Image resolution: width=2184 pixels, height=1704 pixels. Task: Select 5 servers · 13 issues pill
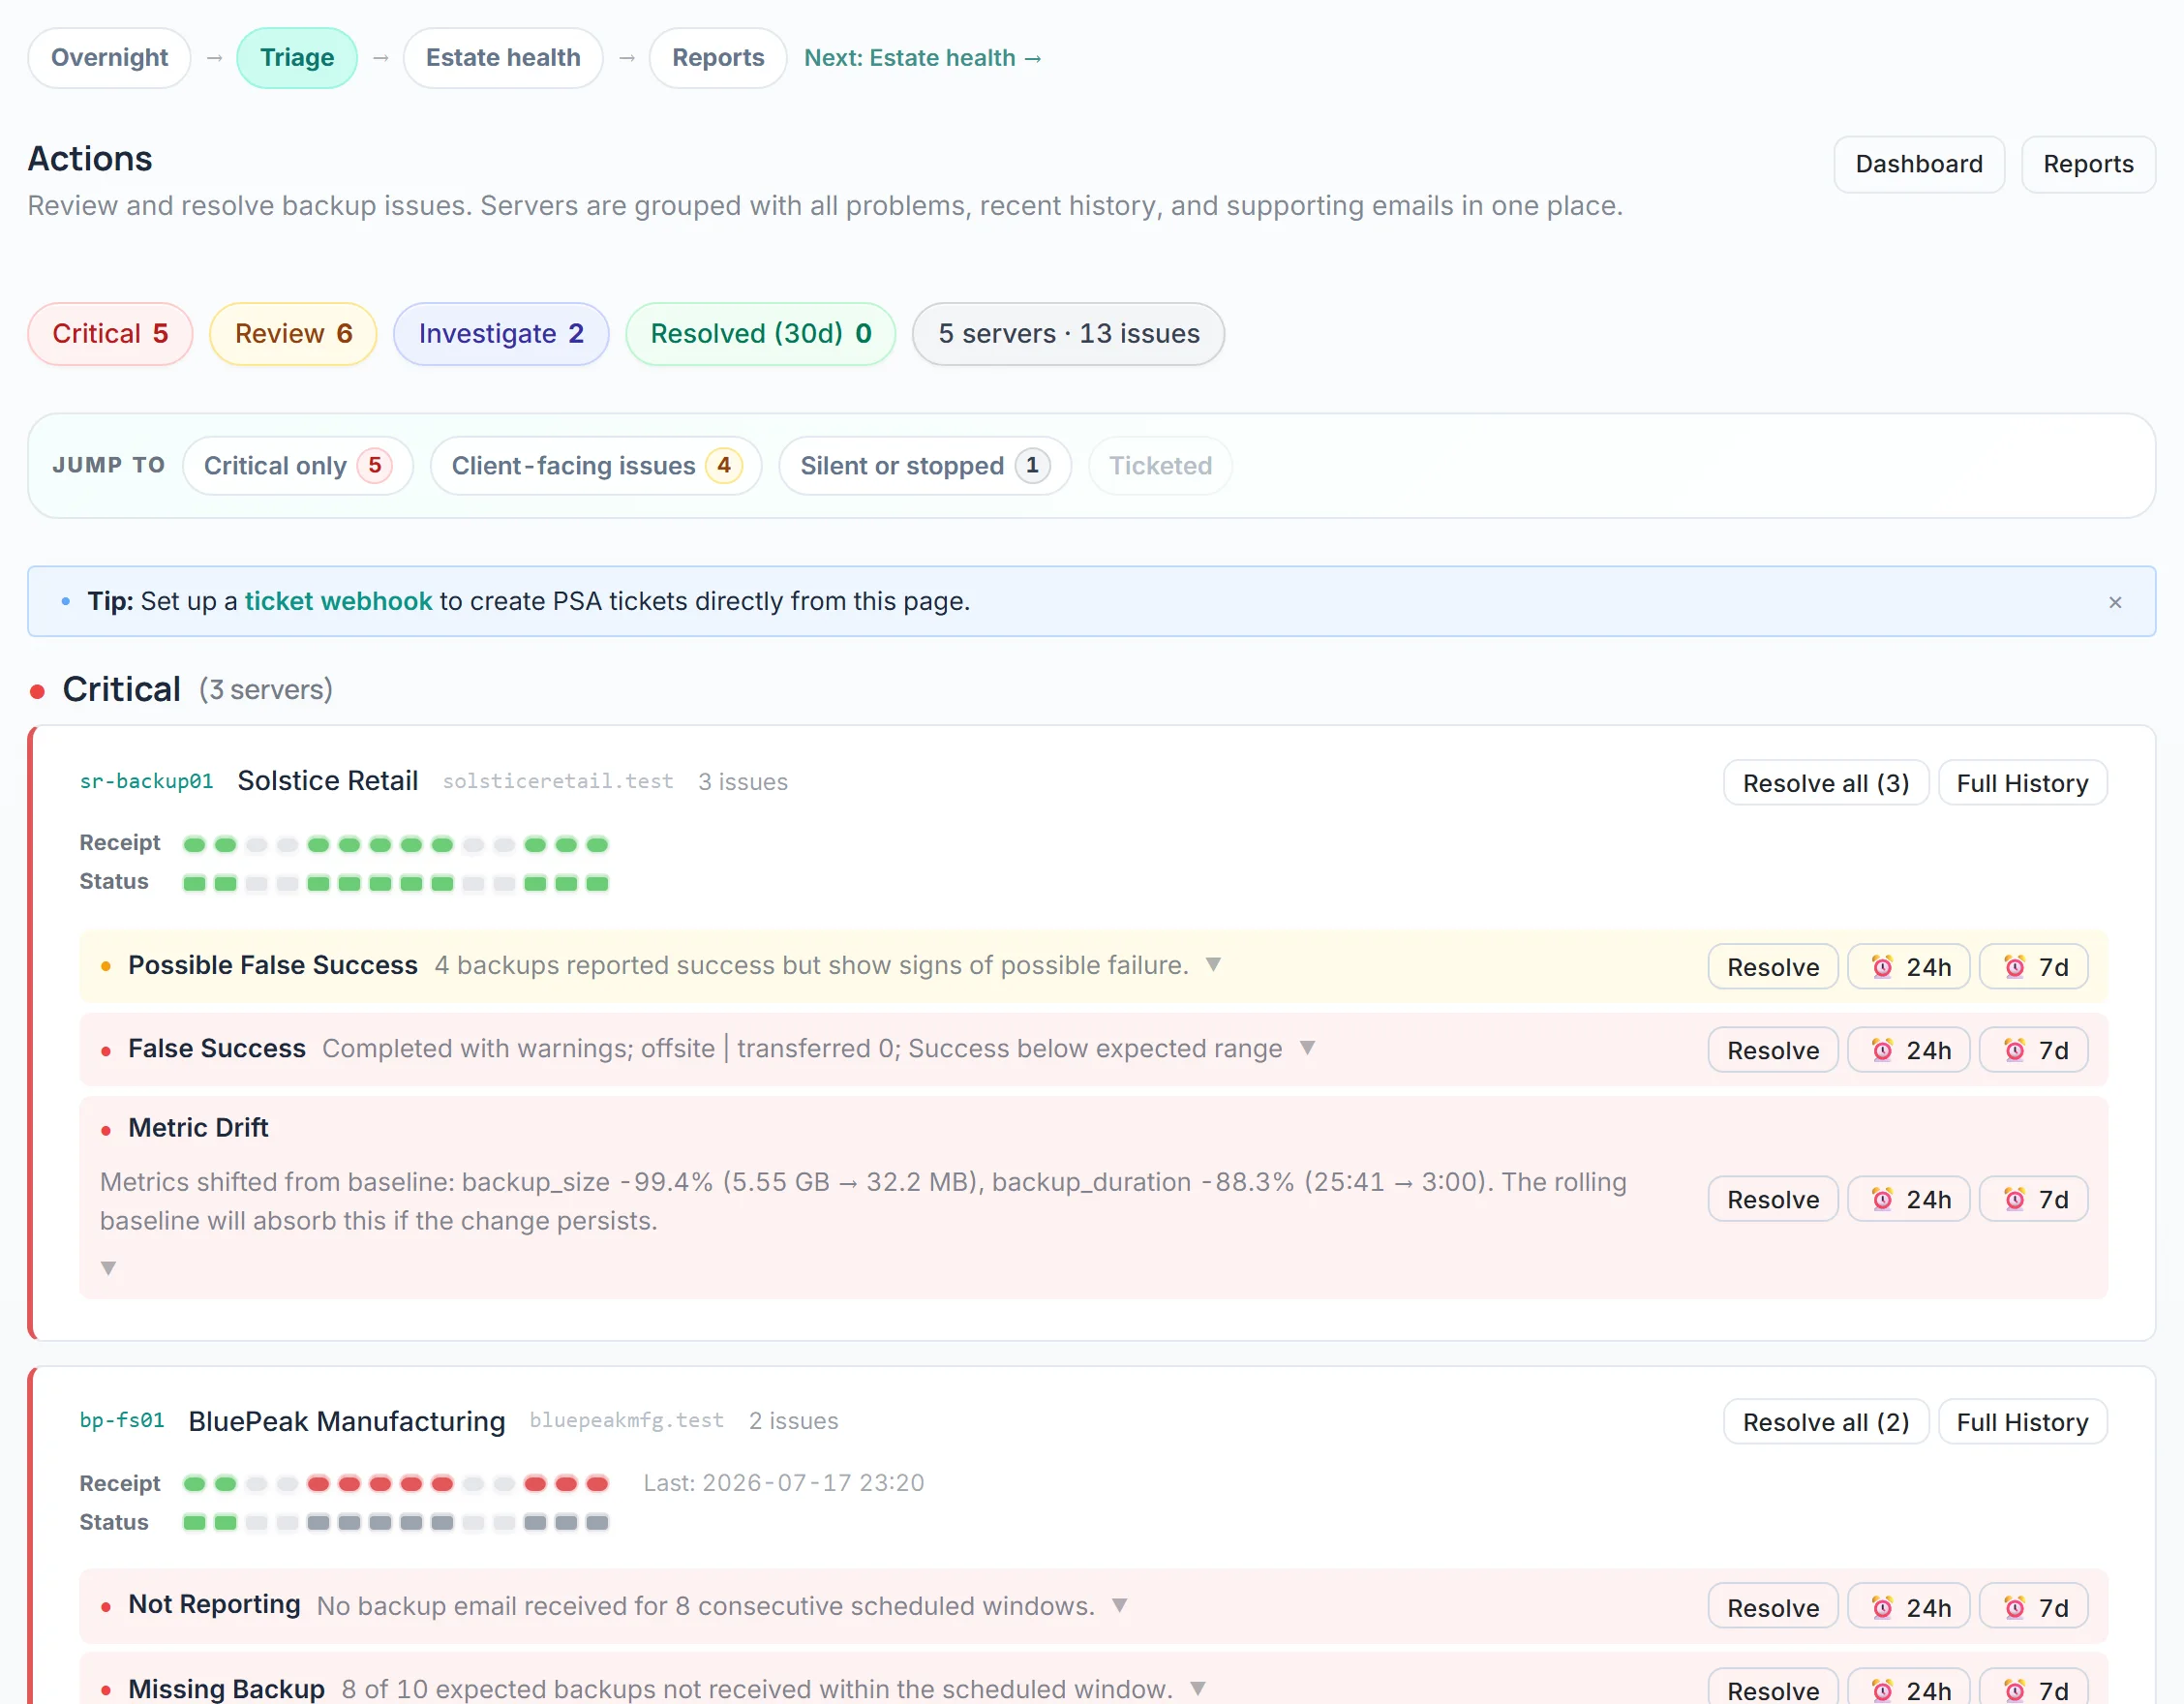1068,334
